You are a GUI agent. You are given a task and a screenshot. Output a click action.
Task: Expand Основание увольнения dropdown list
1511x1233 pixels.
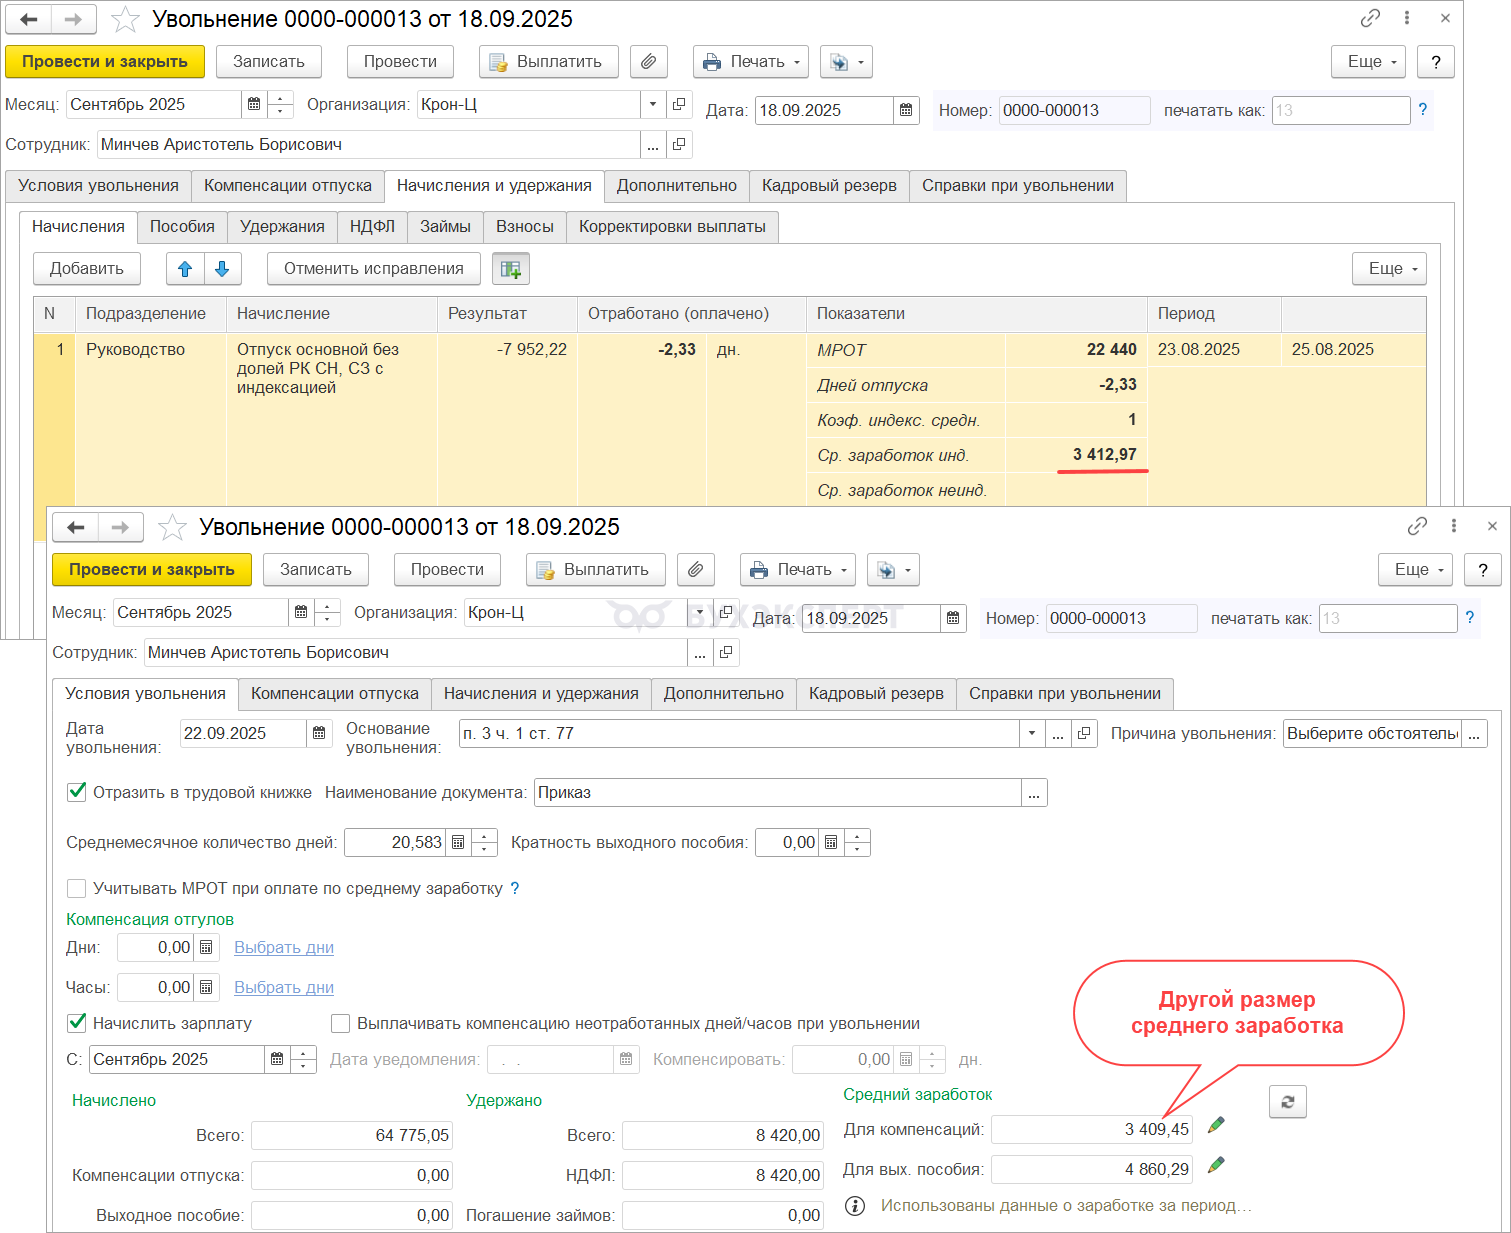pyautogui.click(x=1031, y=734)
